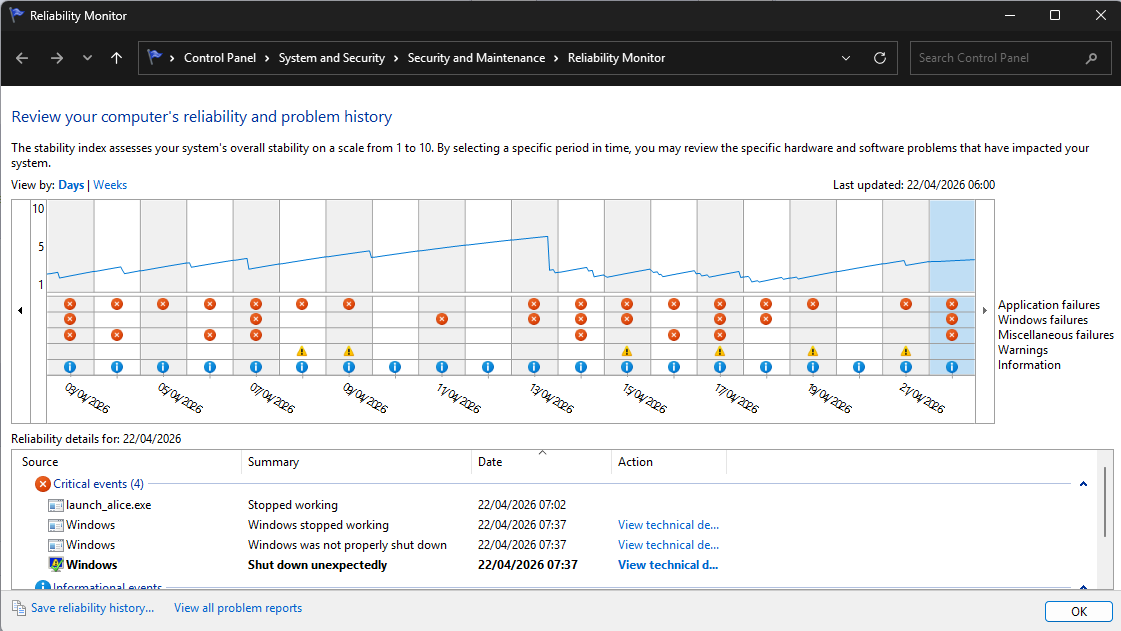Select application failure icon for 19/04/2026
The image size is (1121, 631).
(x=813, y=304)
